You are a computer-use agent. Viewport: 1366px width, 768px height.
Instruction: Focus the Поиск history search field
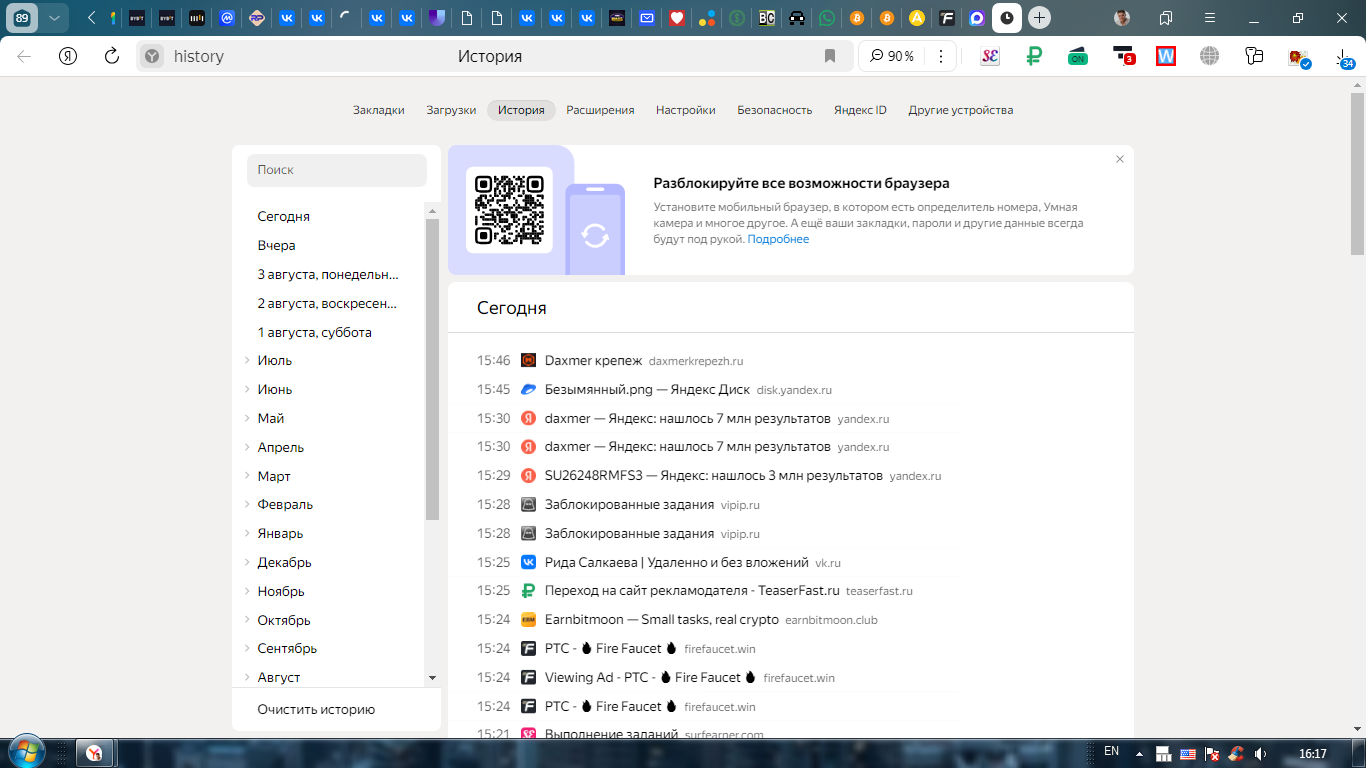[337, 170]
